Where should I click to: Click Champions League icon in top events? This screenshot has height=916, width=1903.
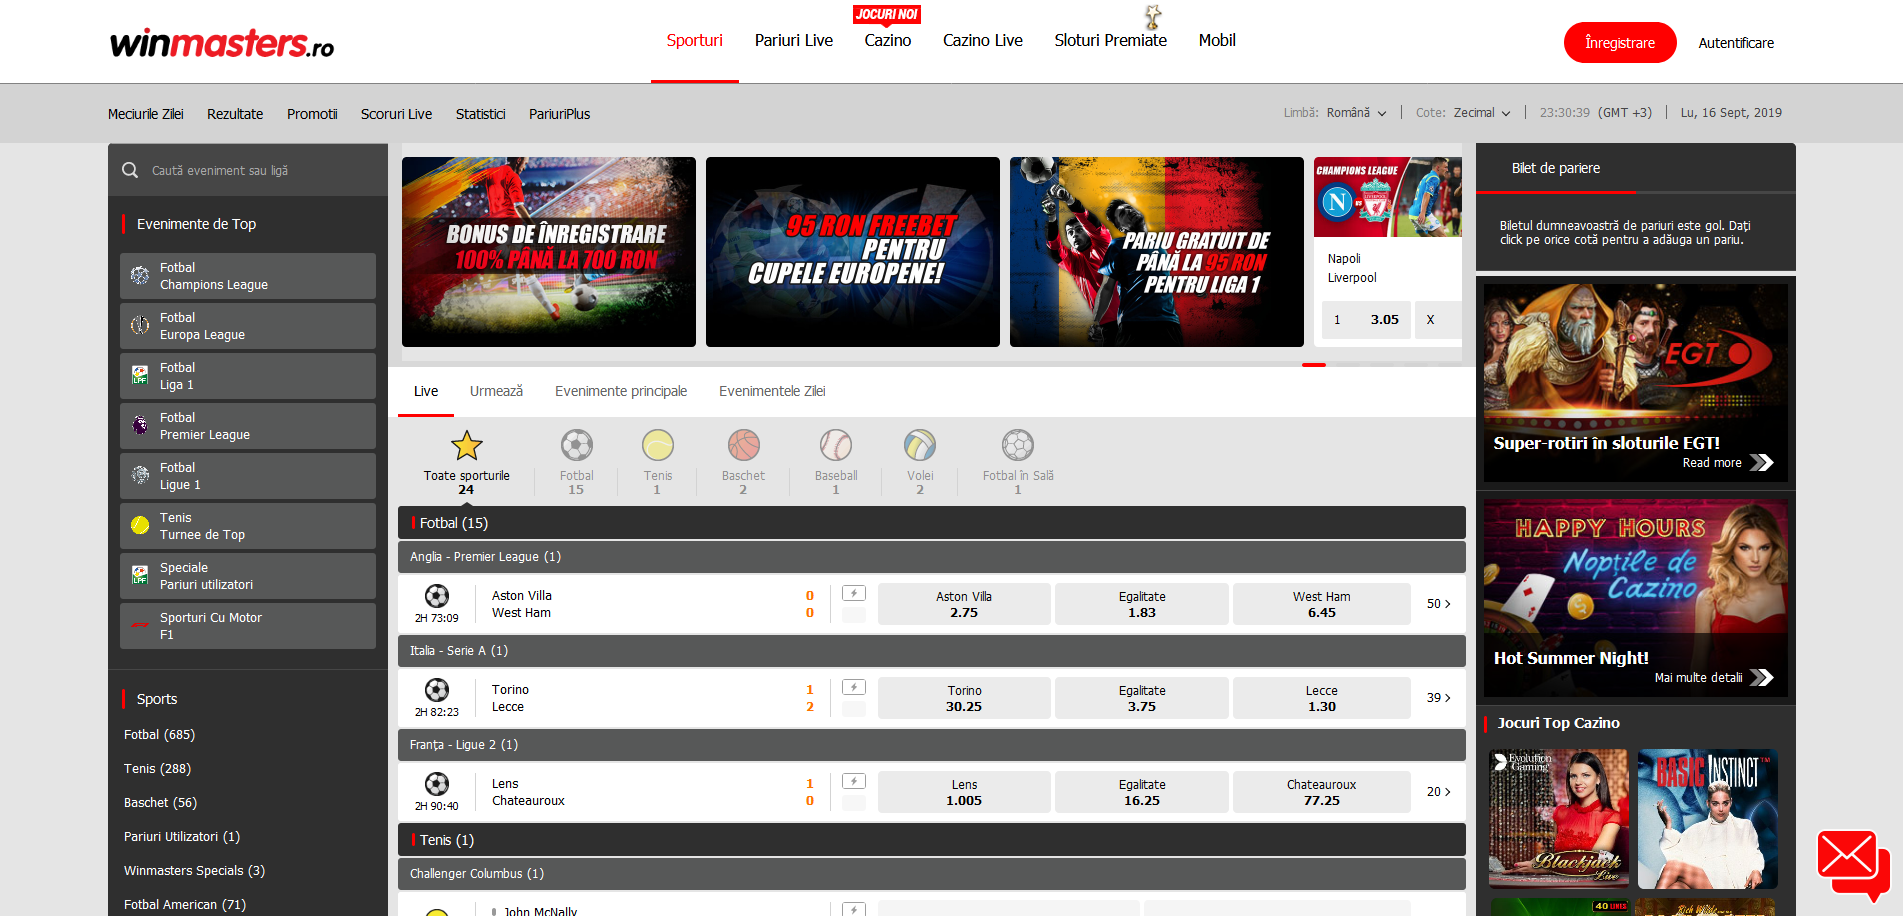pyautogui.click(x=140, y=275)
